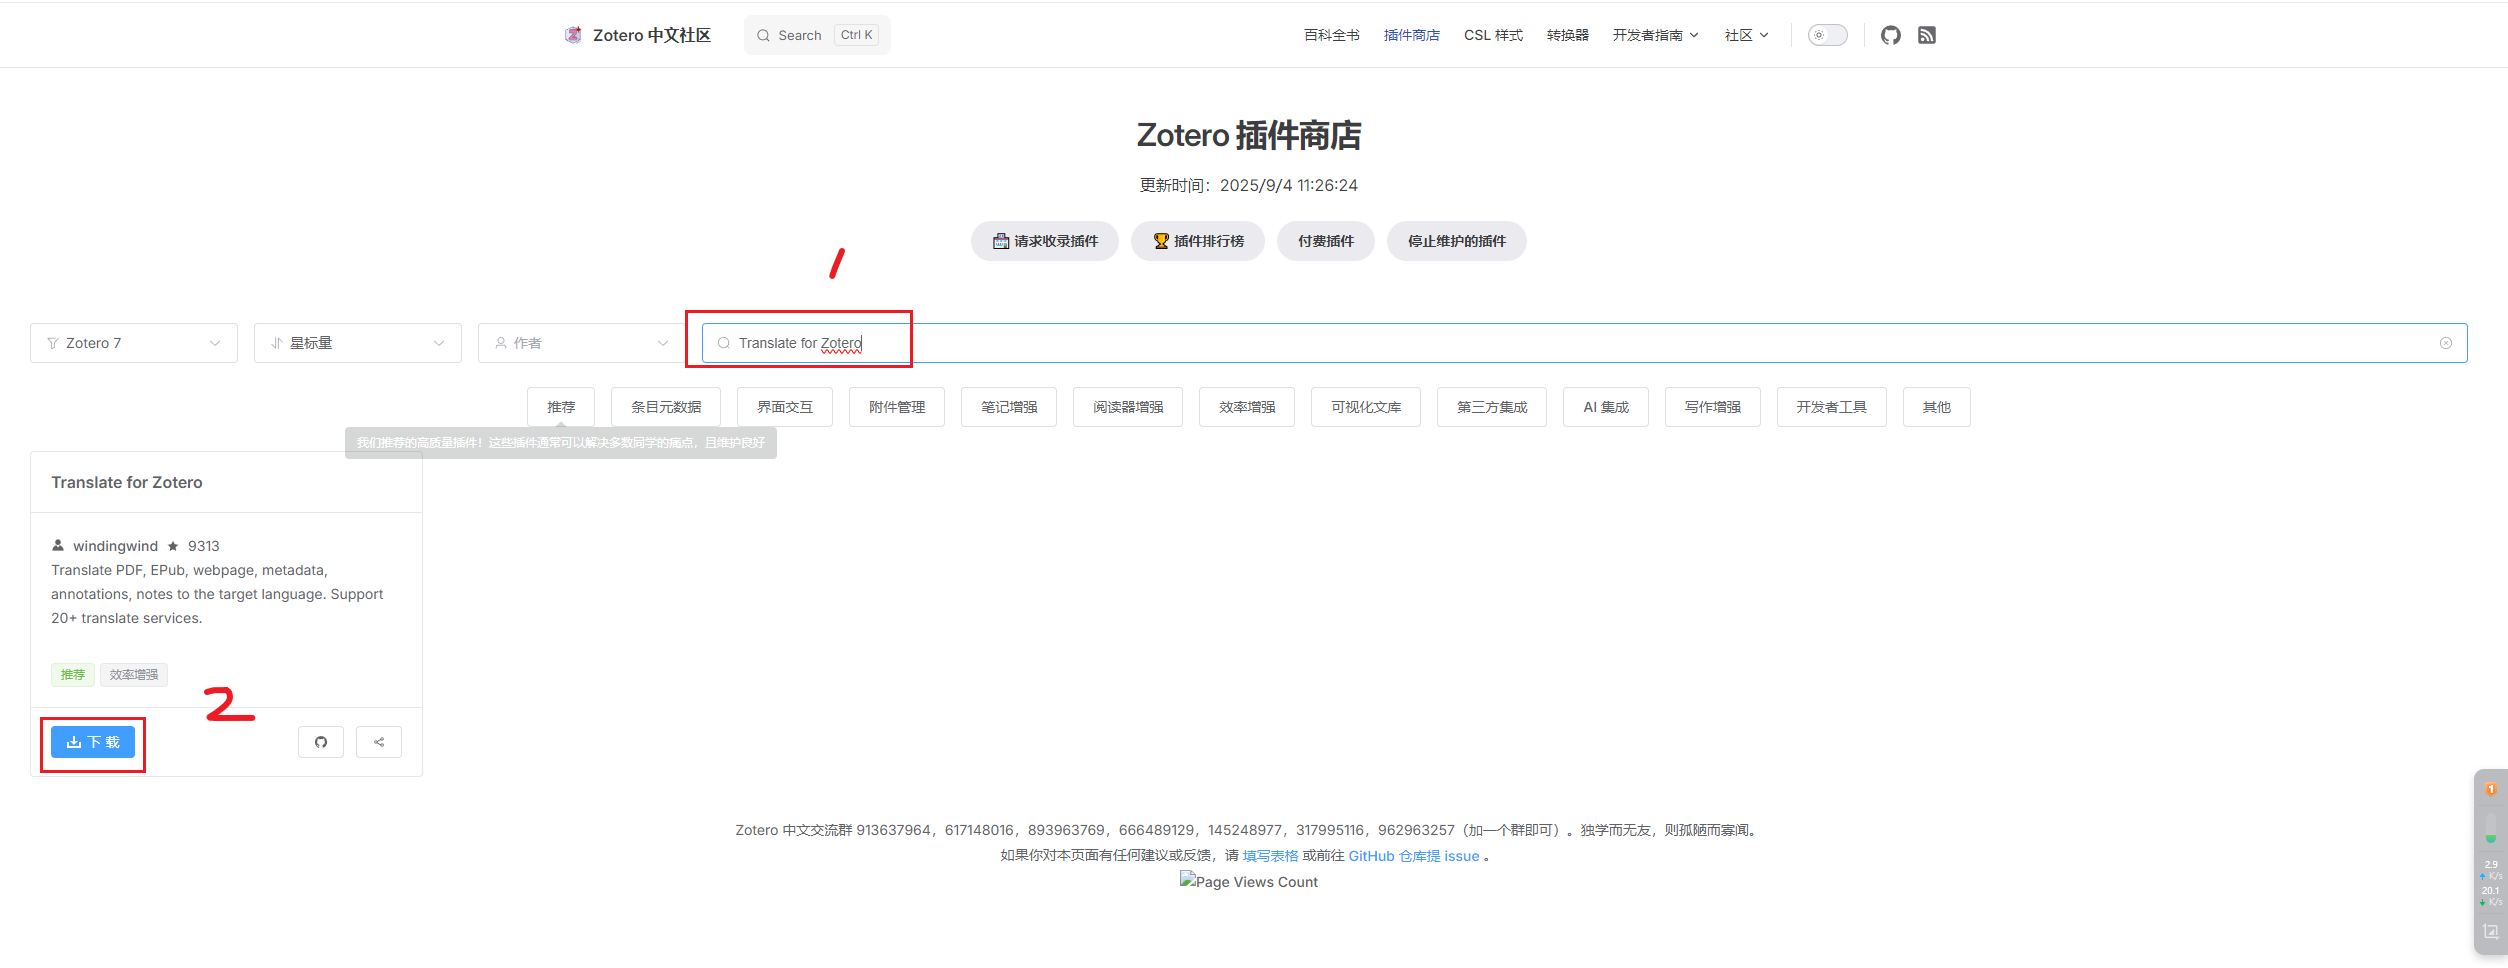Viewport: 2508px width, 968px height.
Task: Open the header Search box
Action: [x=817, y=35]
